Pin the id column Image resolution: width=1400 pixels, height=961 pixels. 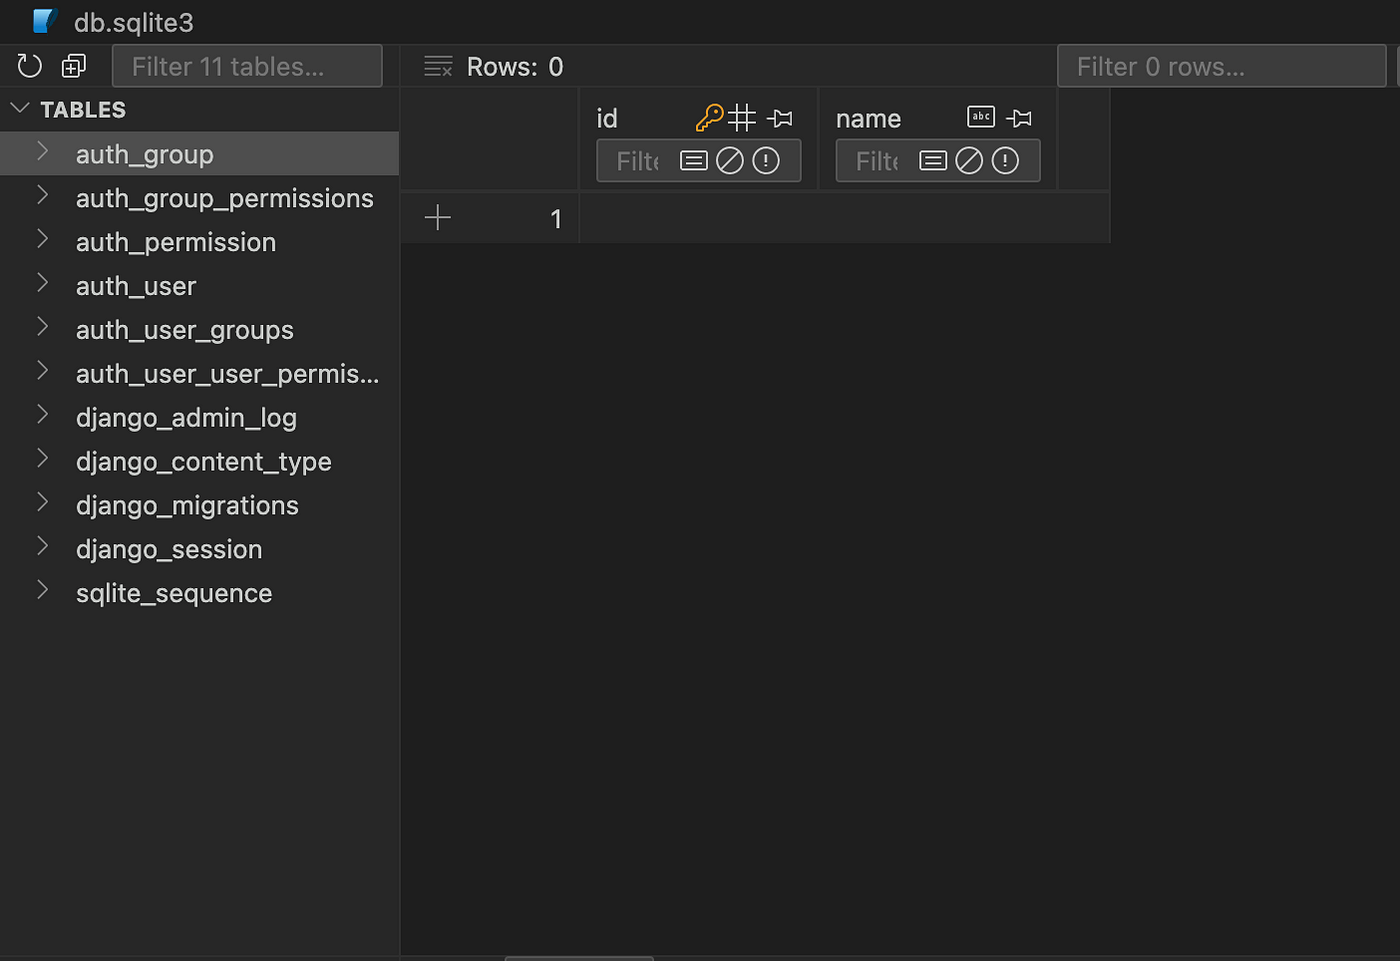[x=780, y=118]
